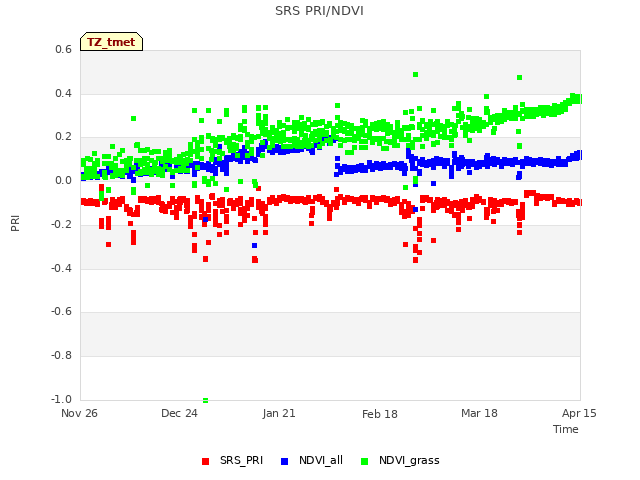Click the Mar 18 x-axis tick label
This screenshot has width=640, height=480.
479,413
